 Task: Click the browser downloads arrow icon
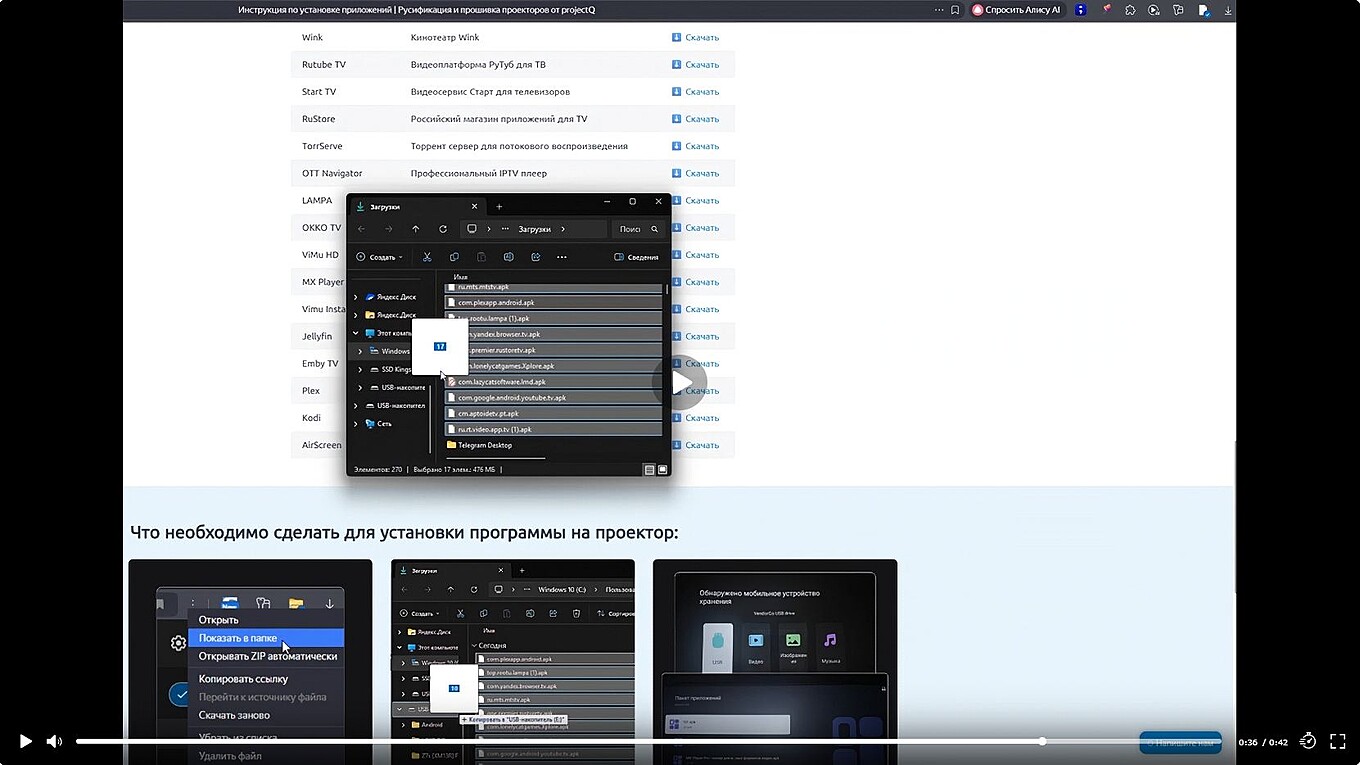(x=1228, y=10)
